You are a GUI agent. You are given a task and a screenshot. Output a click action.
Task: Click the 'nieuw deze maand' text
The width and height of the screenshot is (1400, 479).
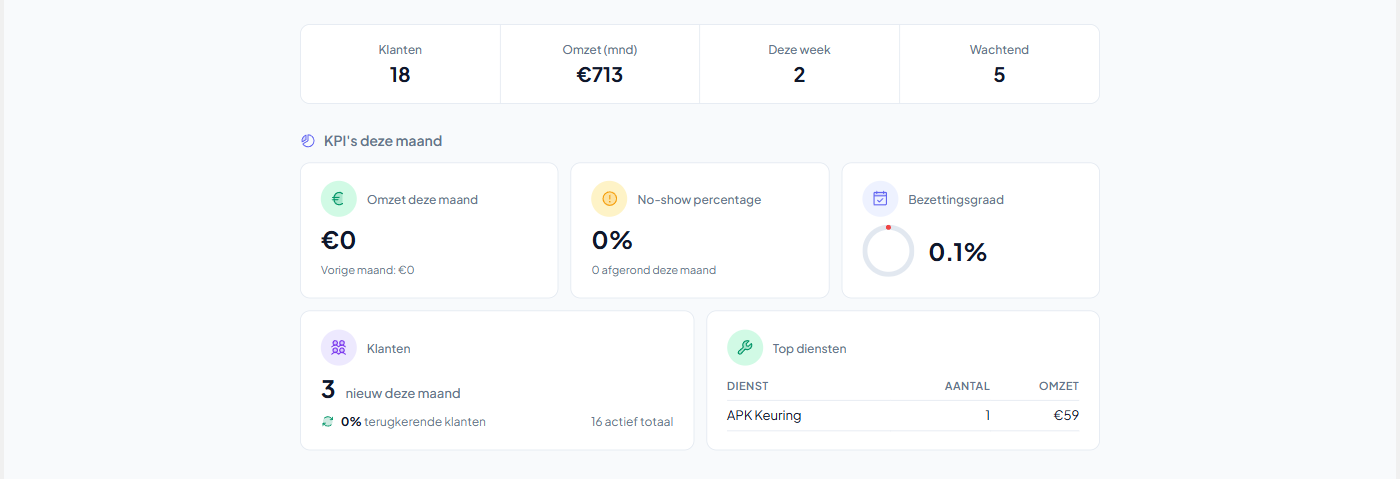403,394
